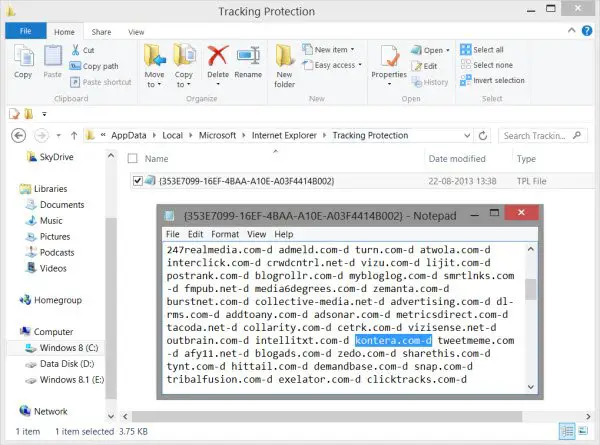
Task: Open the File ribbon tab
Action: [x=26, y=31]
